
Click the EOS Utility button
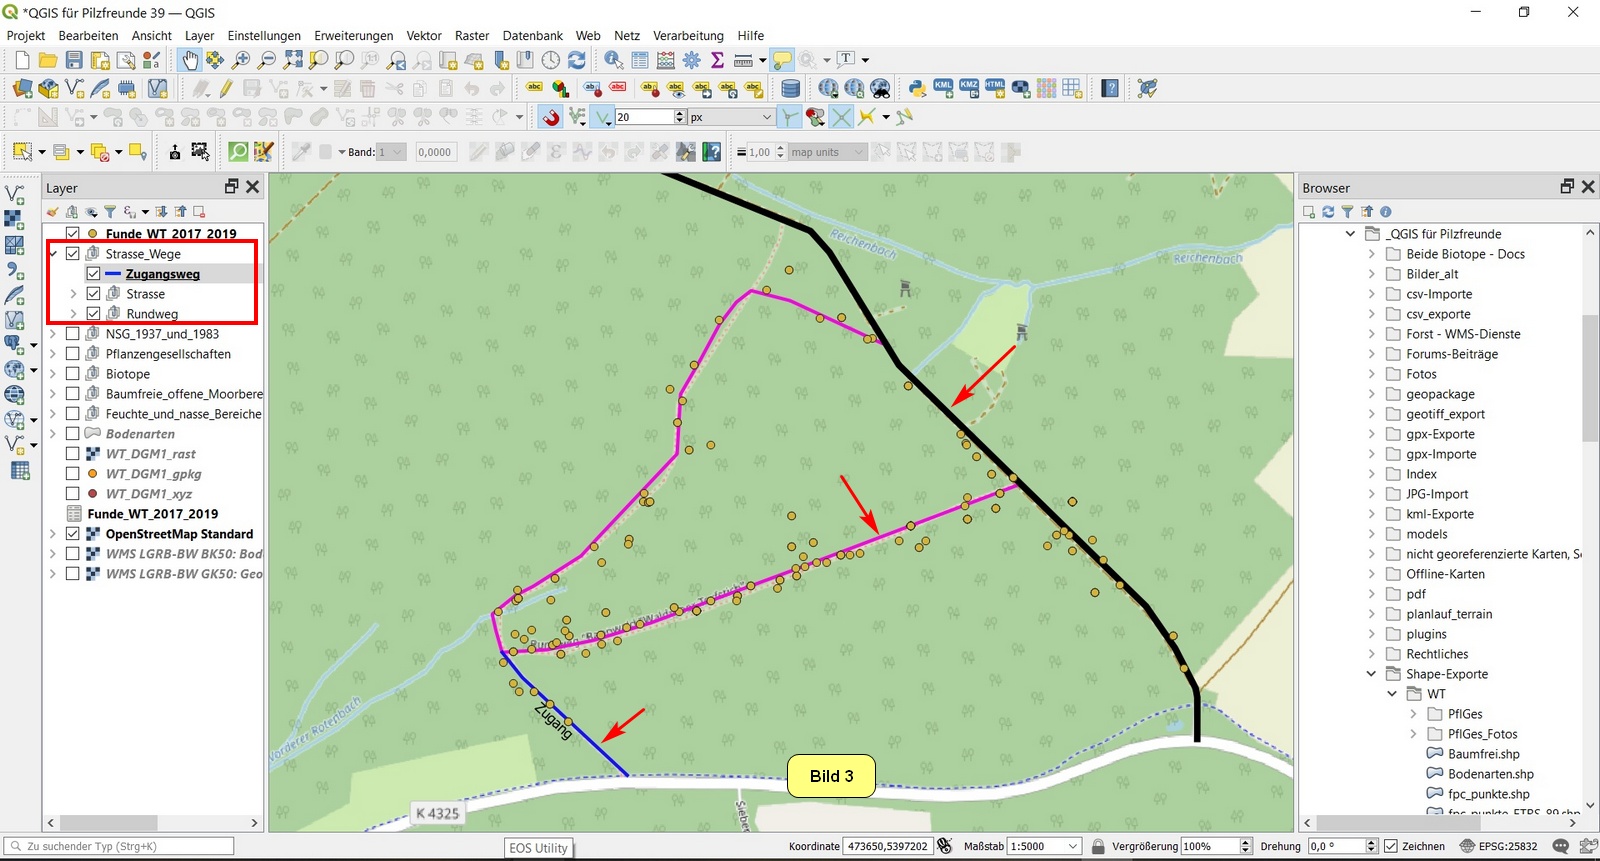point(538,848)
